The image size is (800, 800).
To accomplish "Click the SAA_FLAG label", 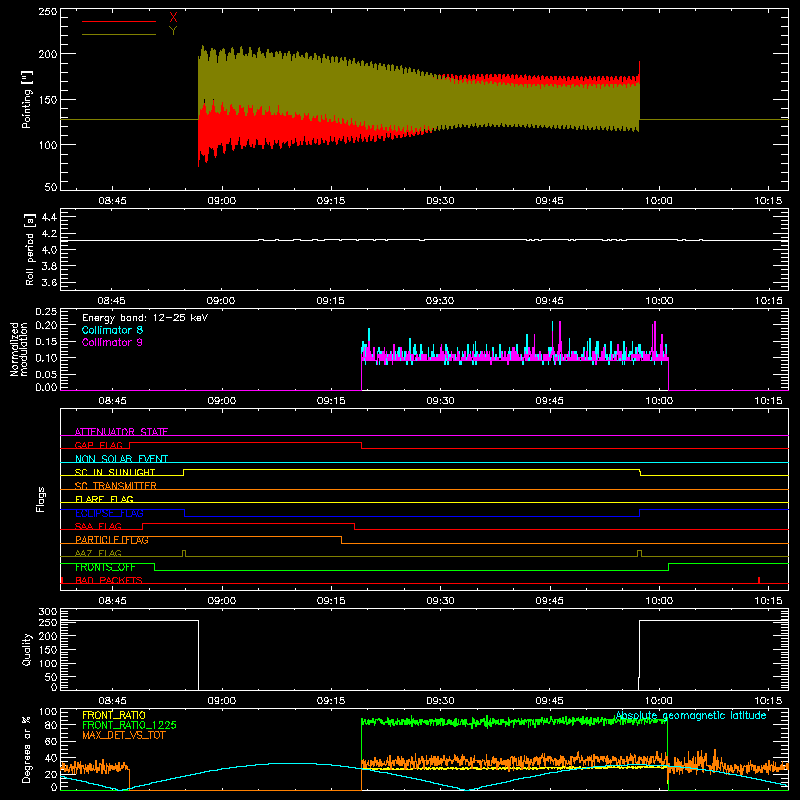I will click(x=98, y=526).
